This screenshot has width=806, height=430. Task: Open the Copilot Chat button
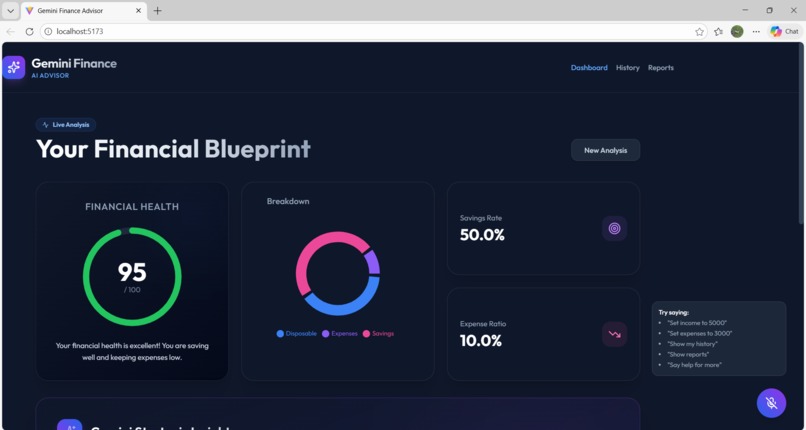click(784, 32)
